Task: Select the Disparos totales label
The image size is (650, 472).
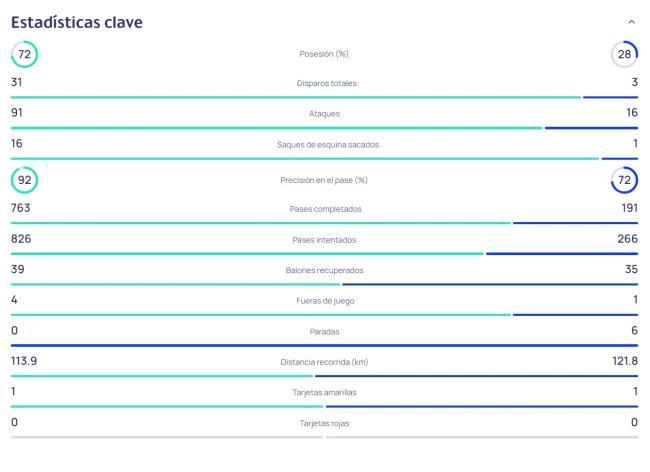Action: (324, 83)
